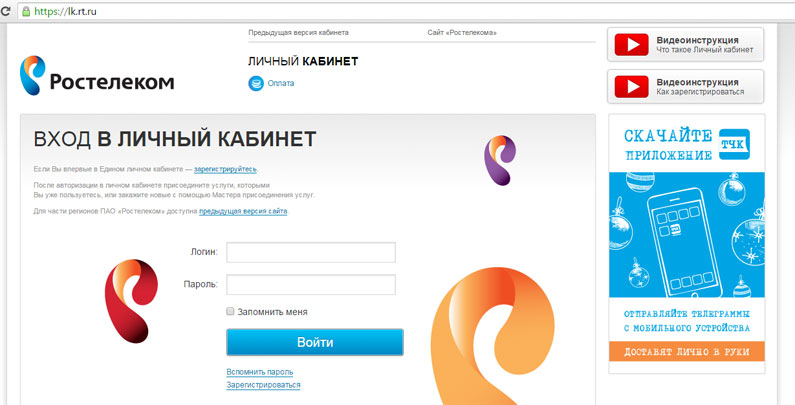Click the Пароль input field
The image size is (795, 405).
tap(311, 284)
